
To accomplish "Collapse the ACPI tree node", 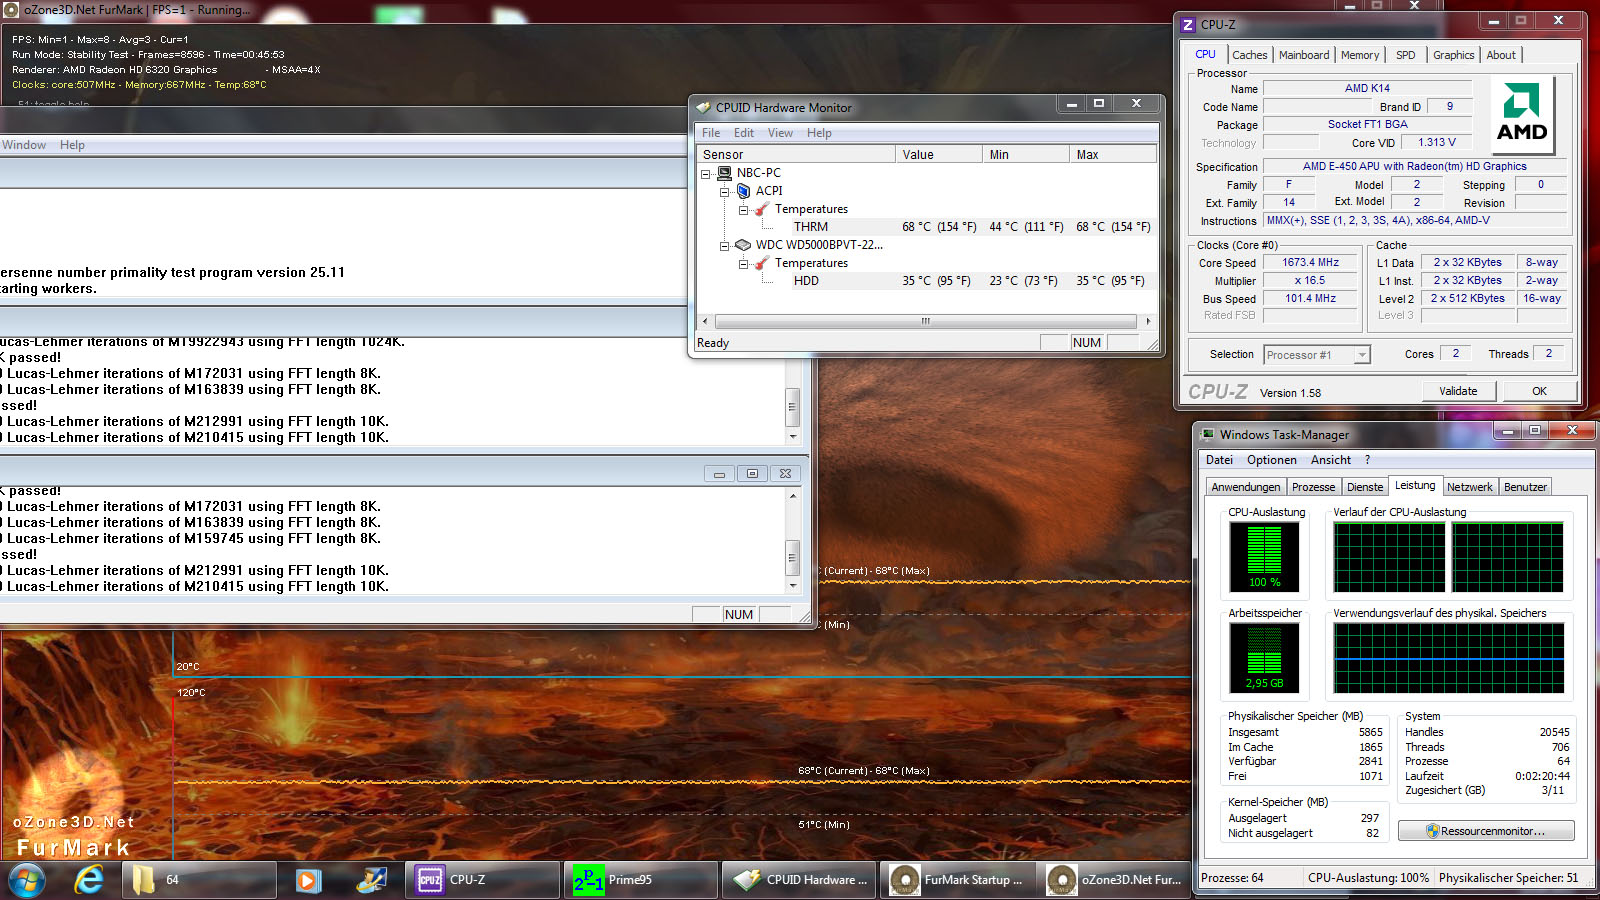I will [725, 191].
